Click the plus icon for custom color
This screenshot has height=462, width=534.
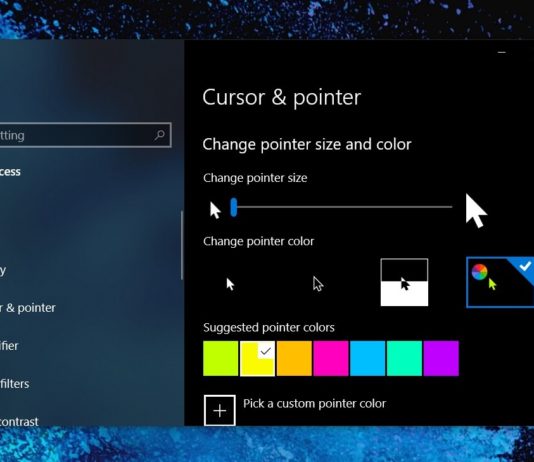click(220, 410)
